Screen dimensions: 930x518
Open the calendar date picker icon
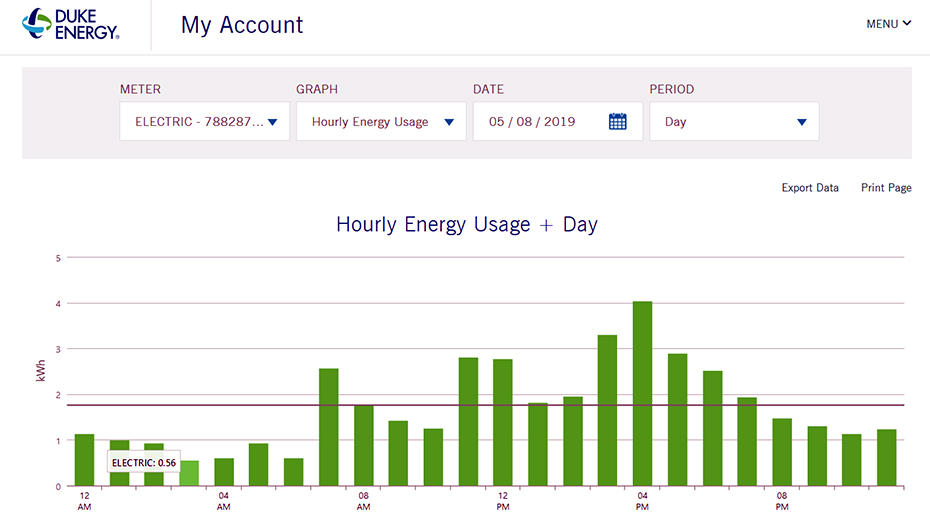[617, 121]
